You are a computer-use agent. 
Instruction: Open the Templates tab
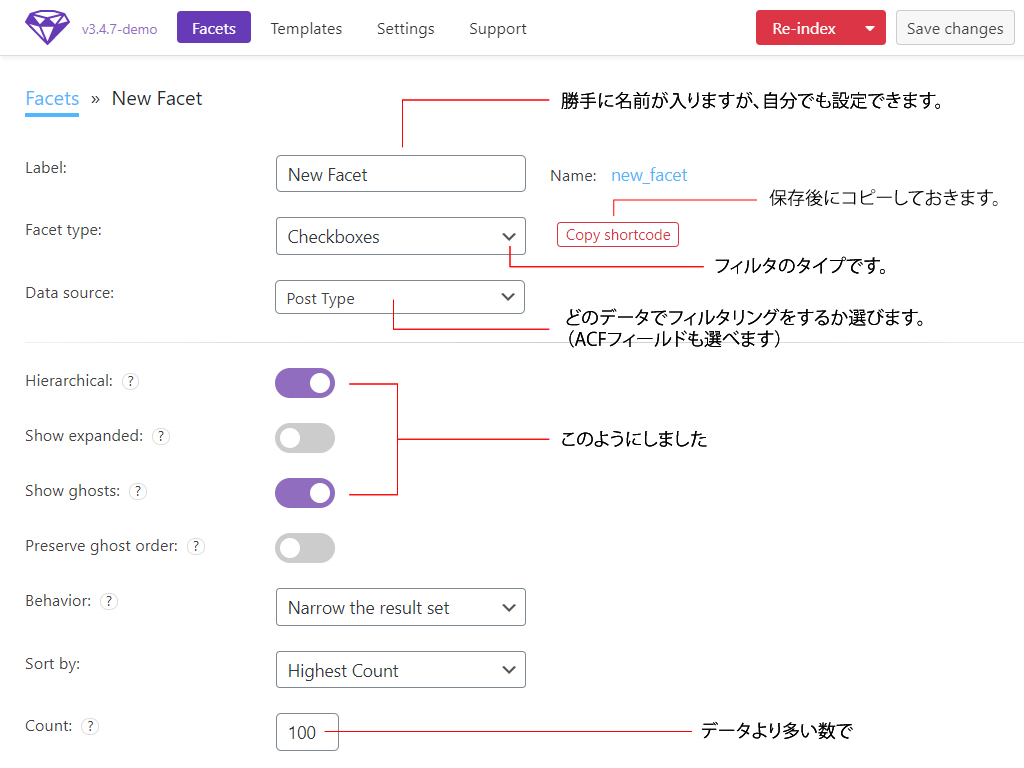pyautogui.click(x=306, y=29)
